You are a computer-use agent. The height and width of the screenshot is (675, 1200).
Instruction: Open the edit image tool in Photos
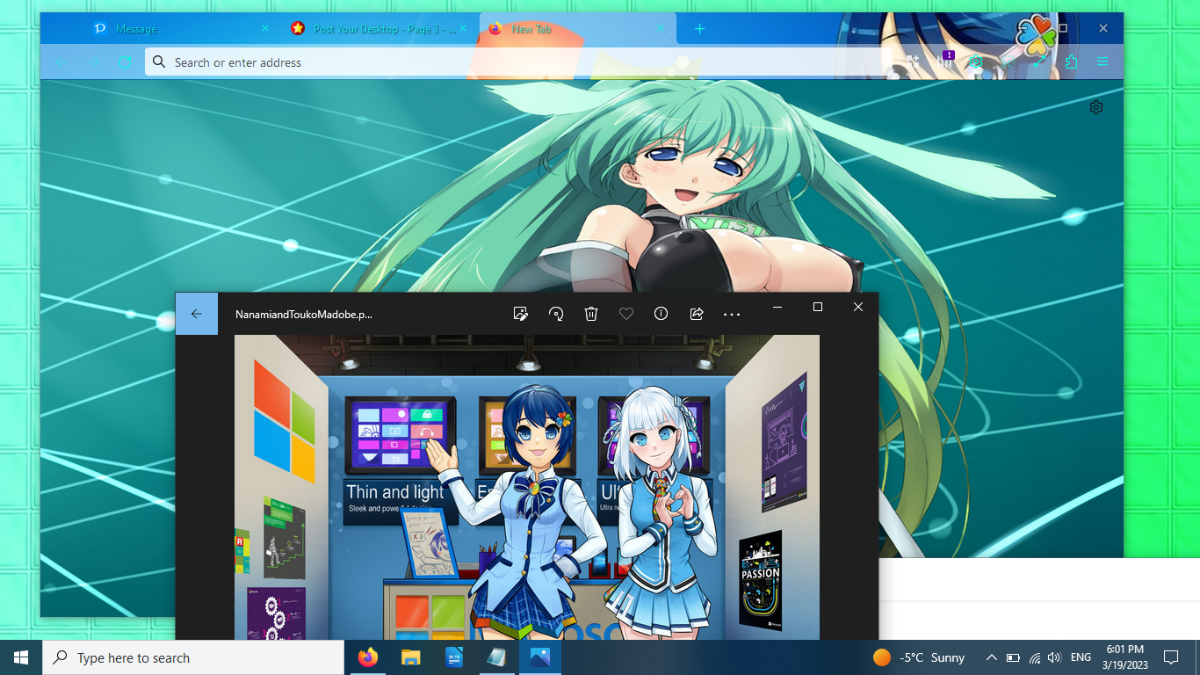tap(521, 314)
